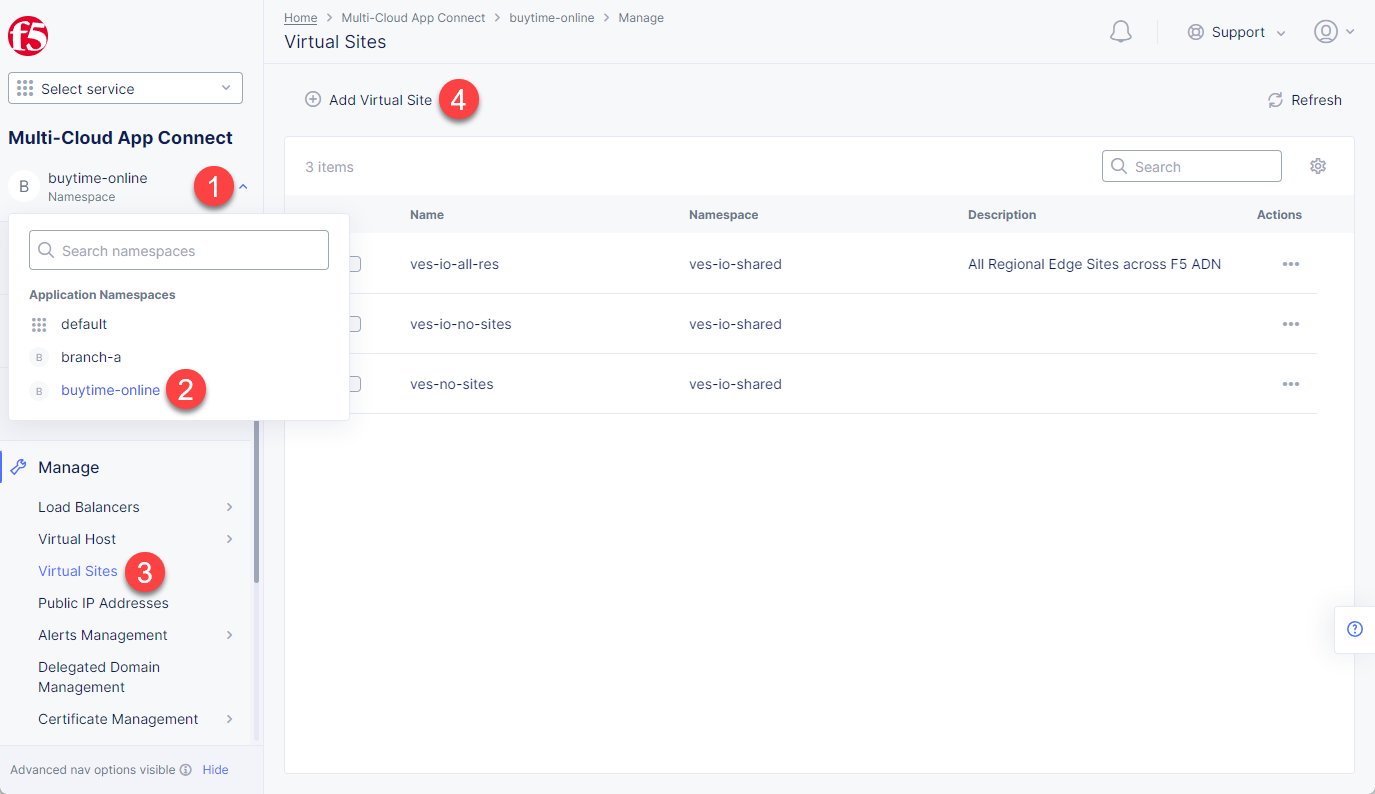Open the Select service dropdown

(125, 88)
